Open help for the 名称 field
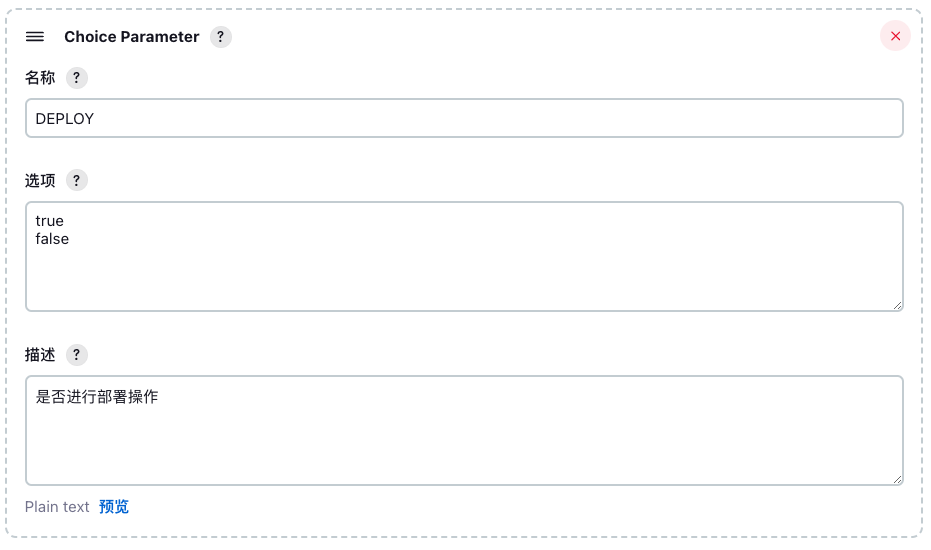931x550 pixels. click(x=77, y=78)
